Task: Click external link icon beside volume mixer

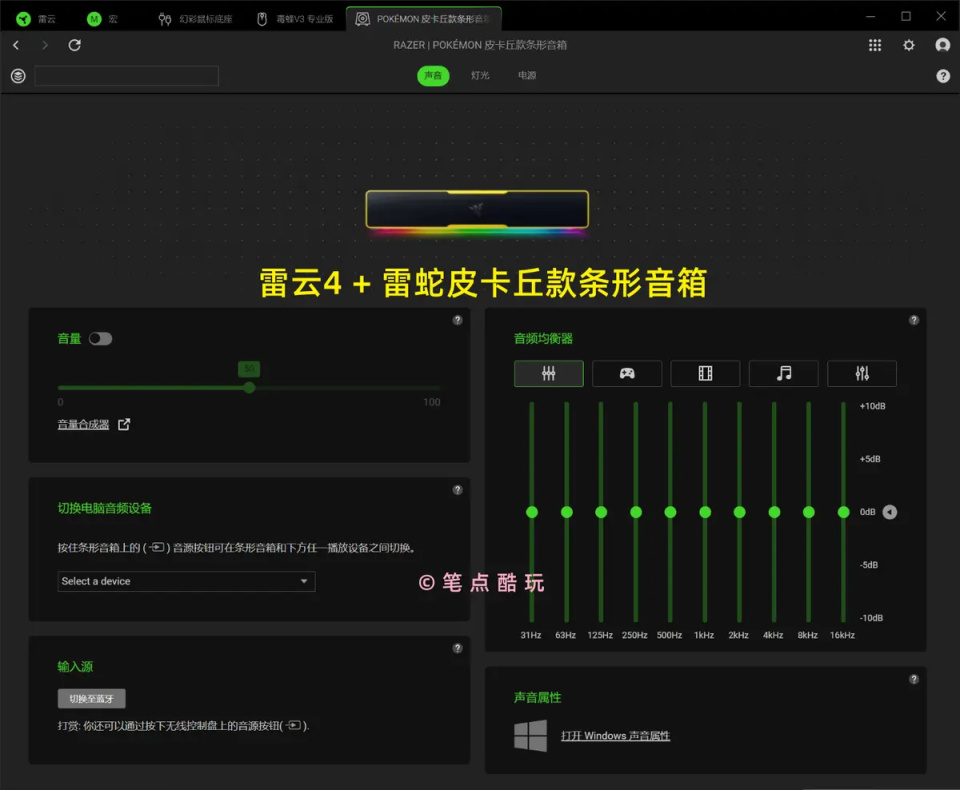Action: tap(124, 424)
